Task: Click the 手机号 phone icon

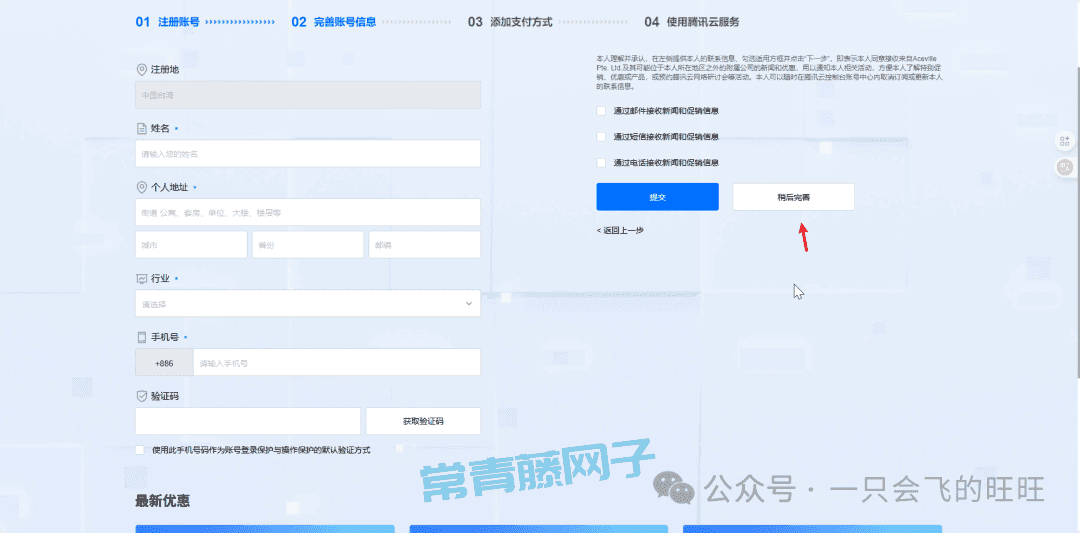Action: point(142,337)
